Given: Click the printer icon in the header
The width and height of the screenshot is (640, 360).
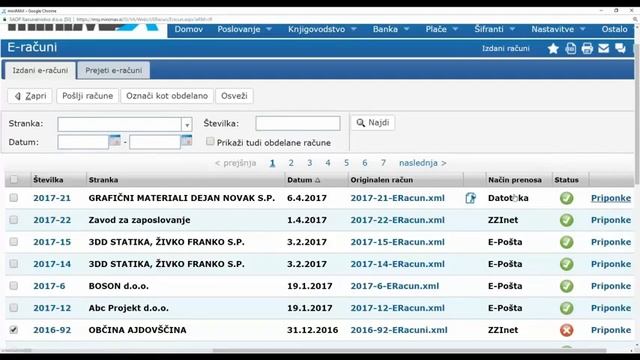Looking at the screenshot, I should (587, 49).
